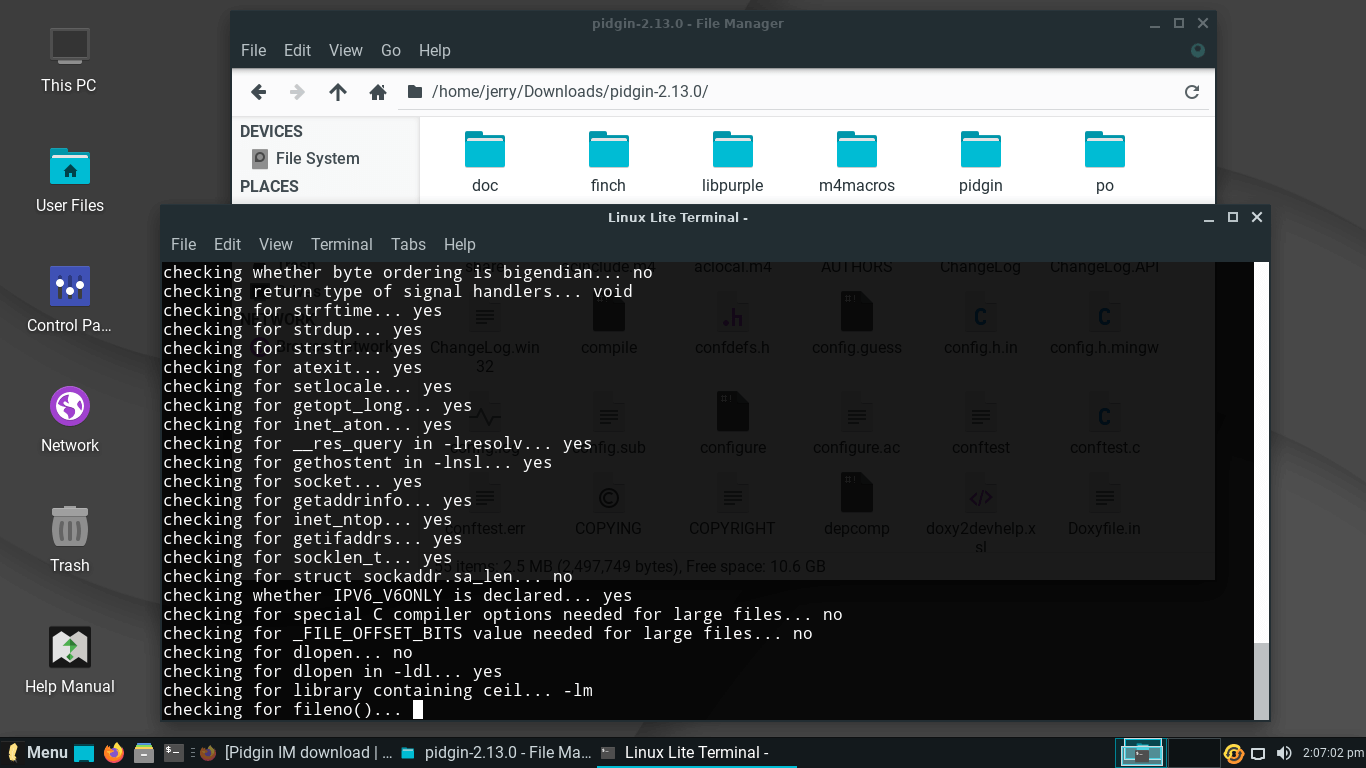Click the volume icon in system tray
The width and height of the screenshot is (1366, 768).
[1284, 753]
